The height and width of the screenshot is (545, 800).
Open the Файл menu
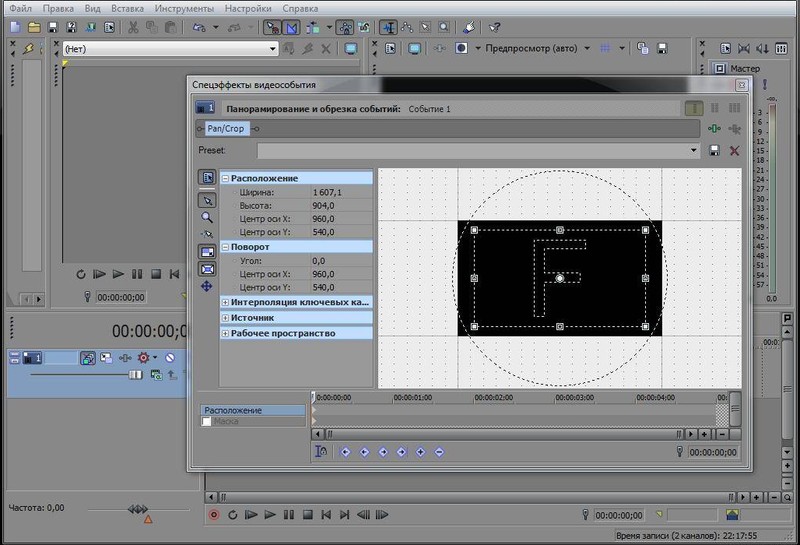(20, 8)
